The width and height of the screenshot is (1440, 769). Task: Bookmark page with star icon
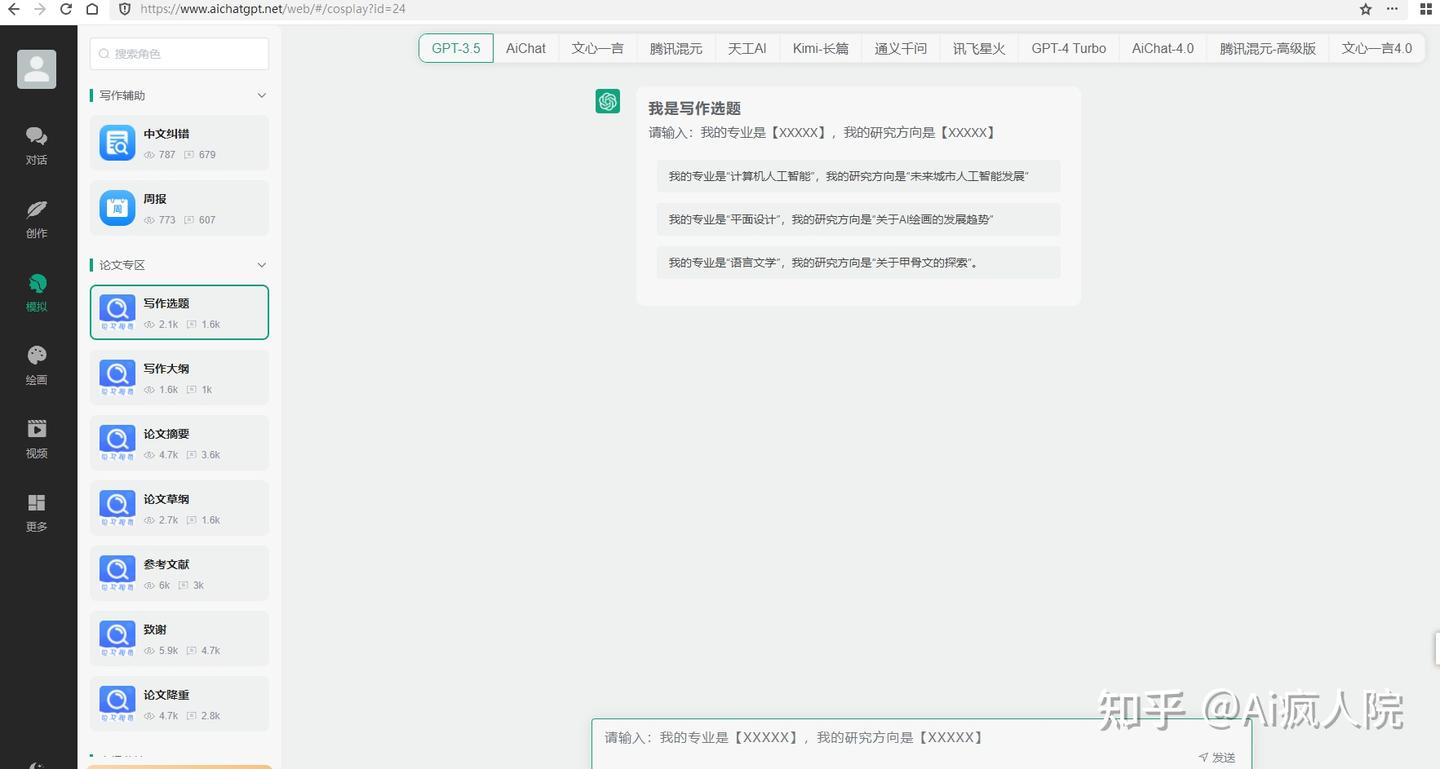pyautogui.click(x=1366, y=9)
